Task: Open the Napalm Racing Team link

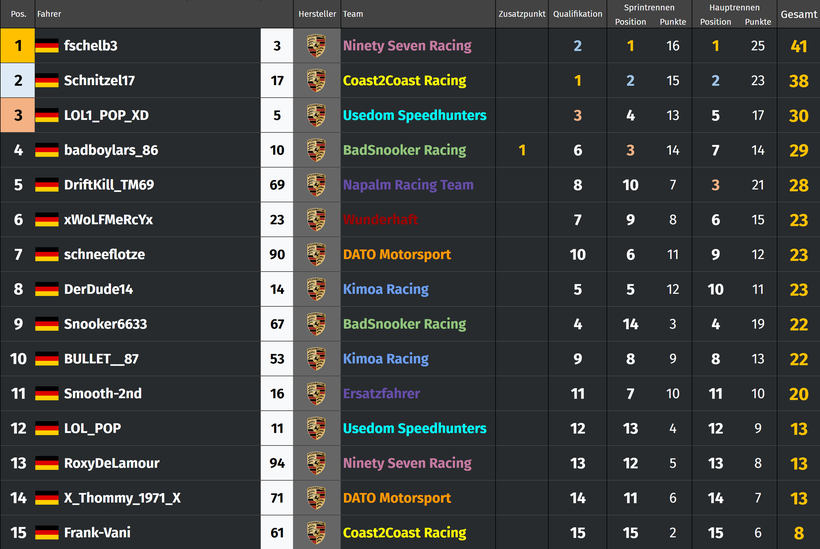Action: tap(408, 185)
